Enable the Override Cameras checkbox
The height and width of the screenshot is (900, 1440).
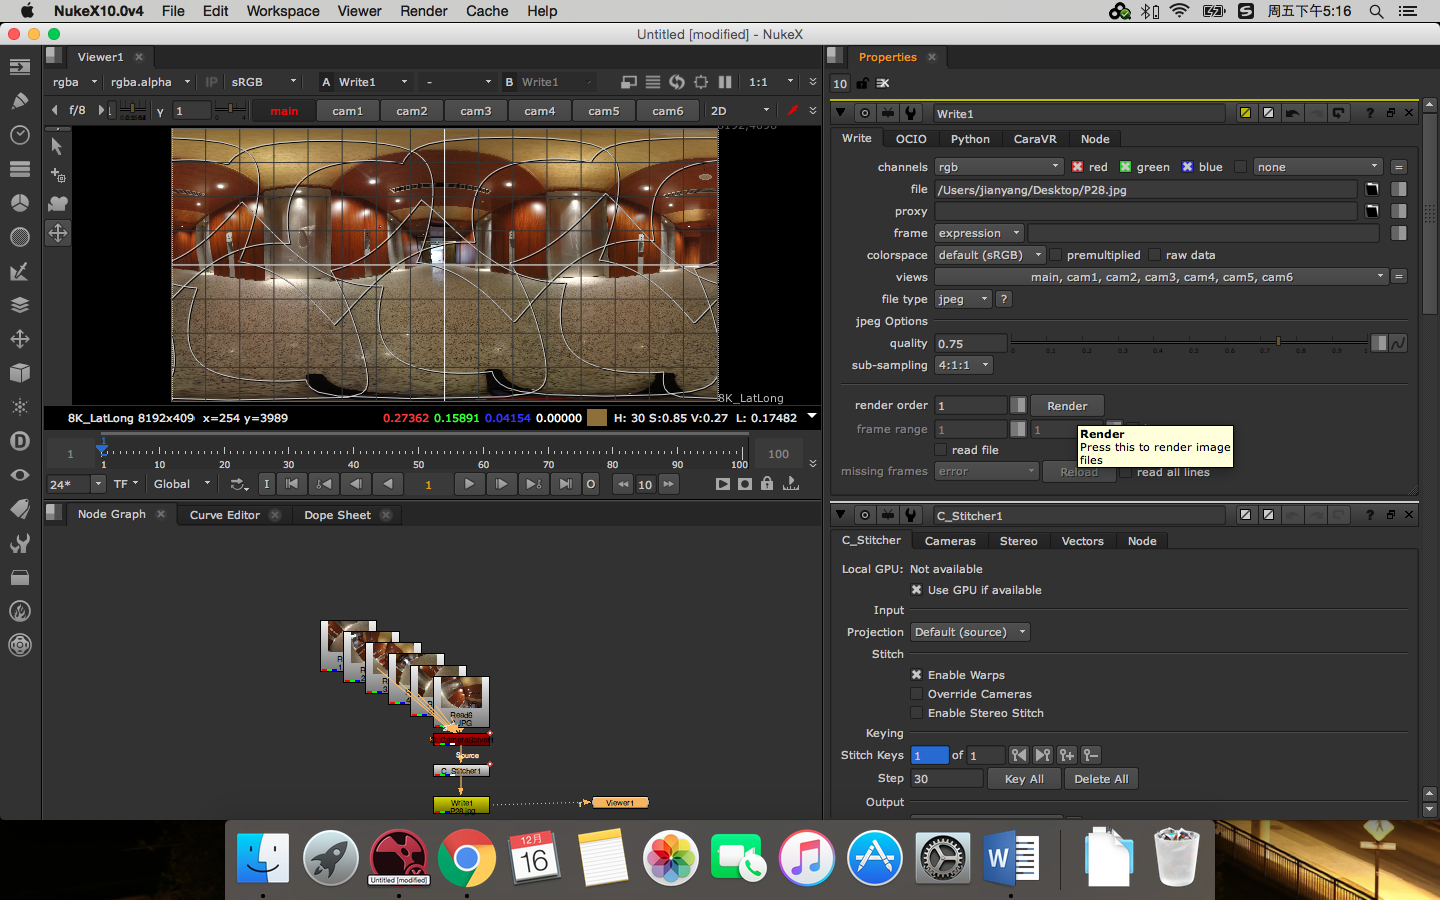(916, 694)
